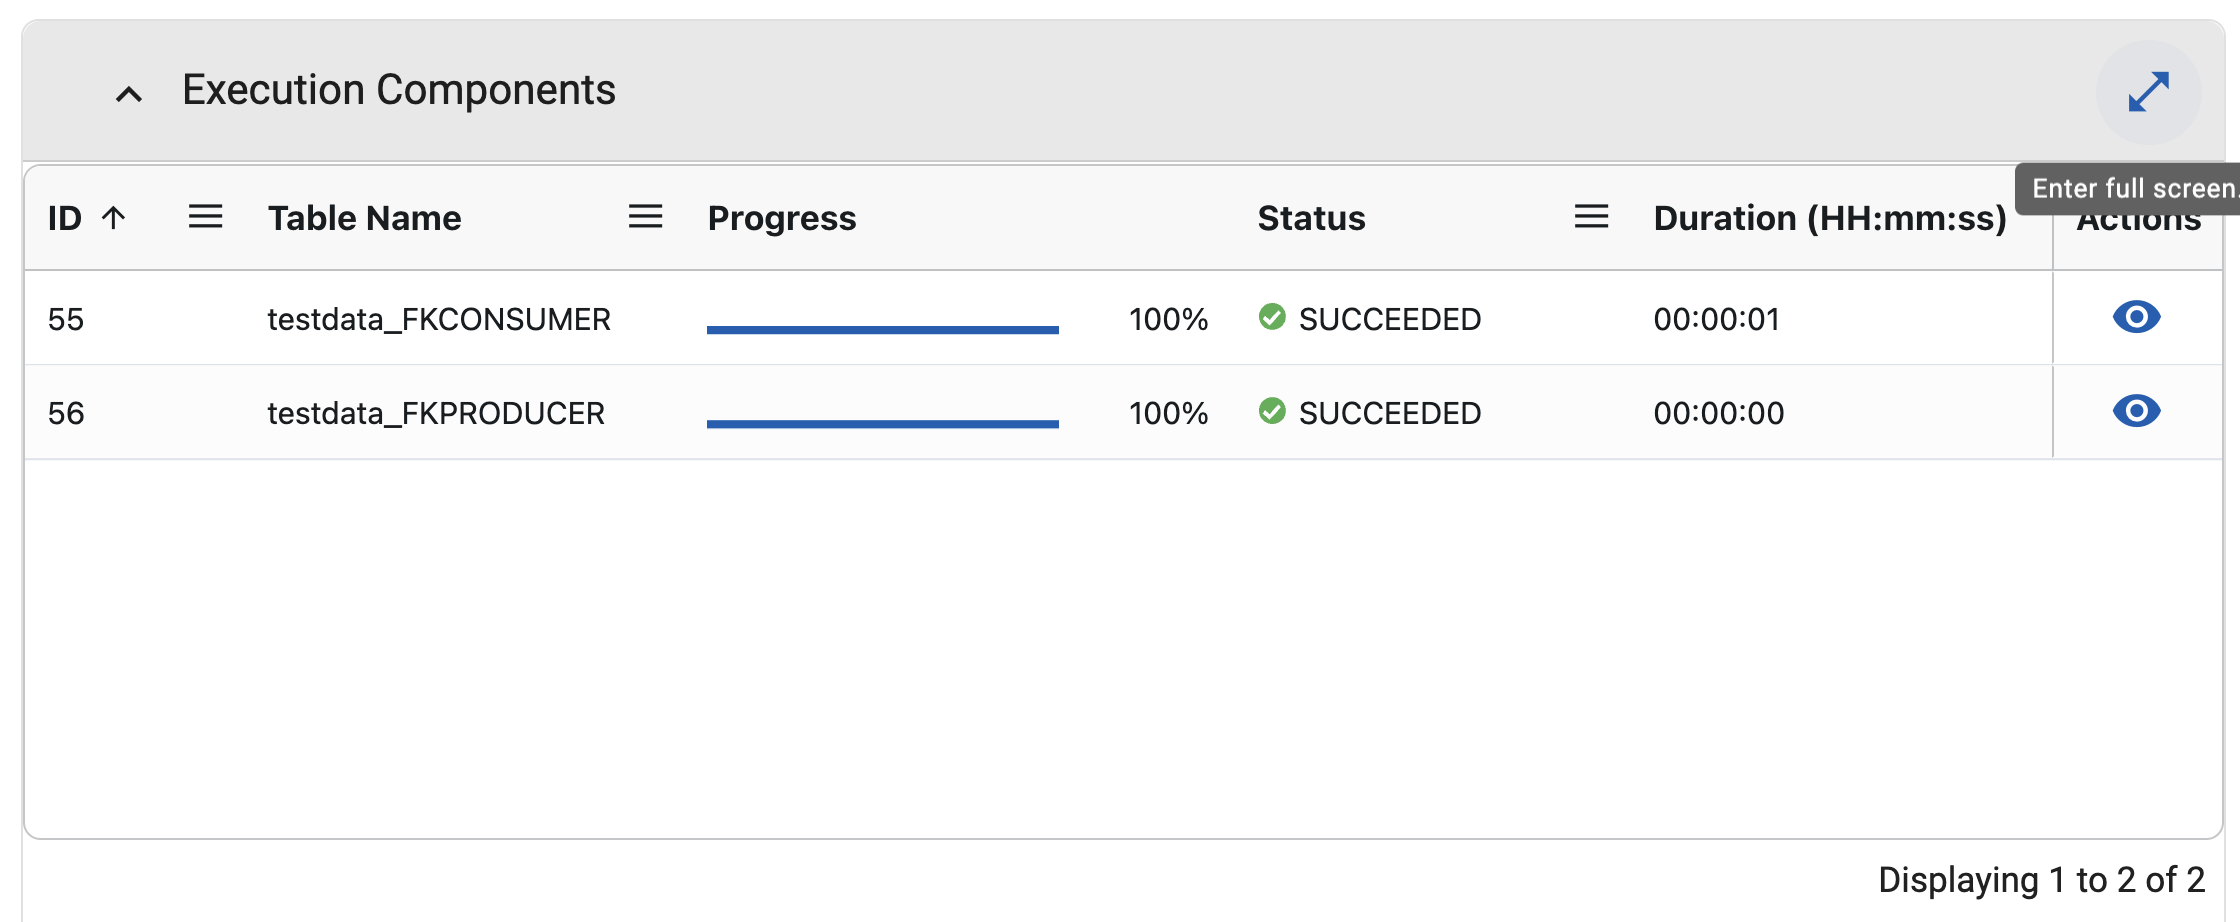Viewport: 2240px width, 922px height.
Task: Click the progress bar for testdata_FKCONSUMER
Action: 882,329
